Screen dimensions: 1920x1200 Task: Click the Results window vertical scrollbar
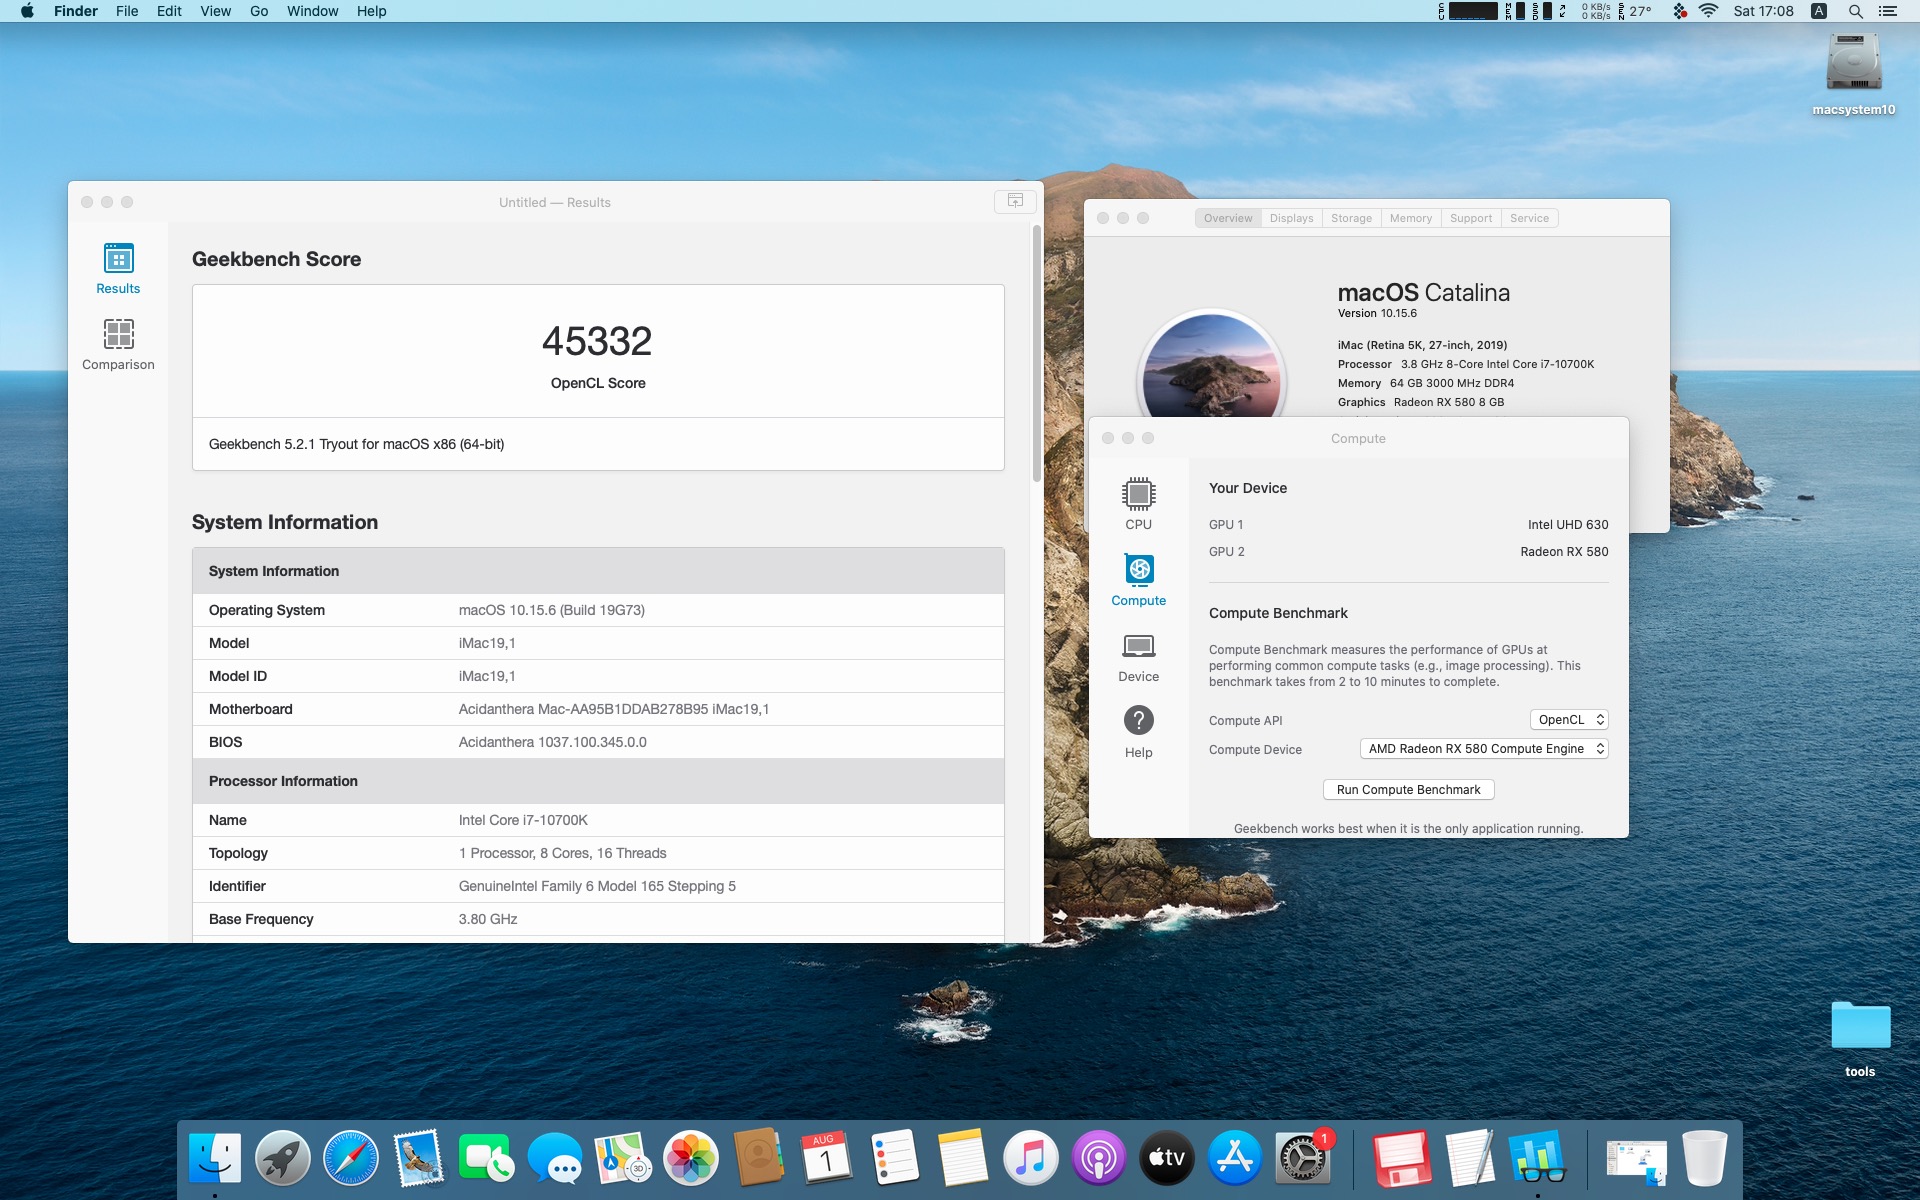pos(1037,354)
